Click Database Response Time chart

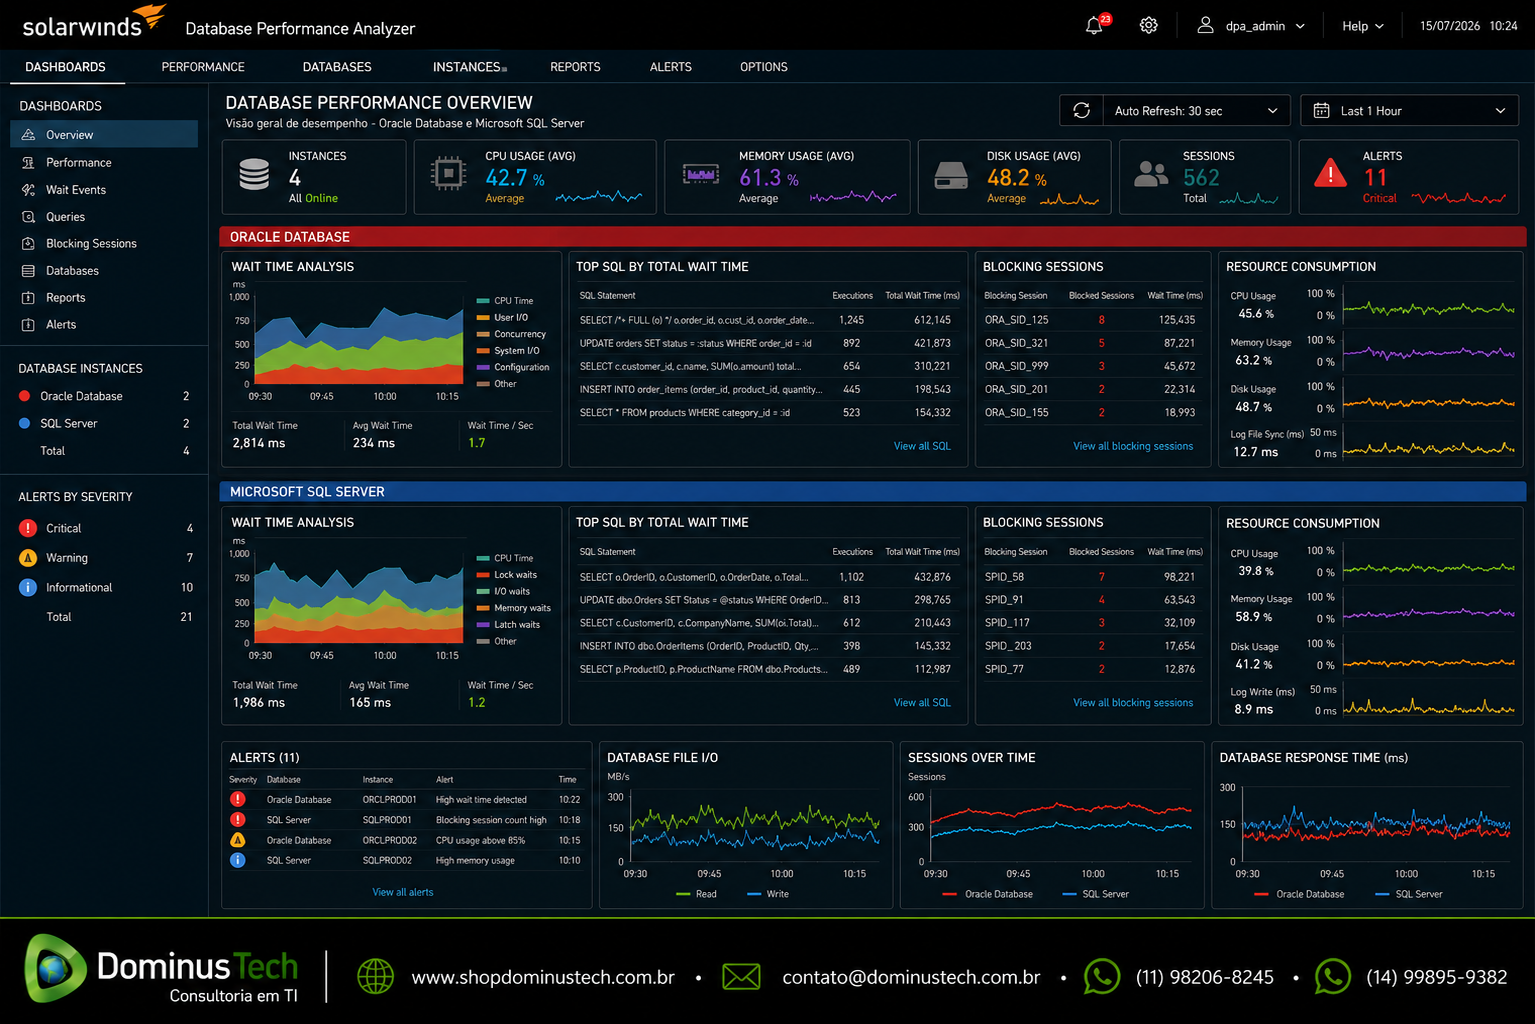1369,824
